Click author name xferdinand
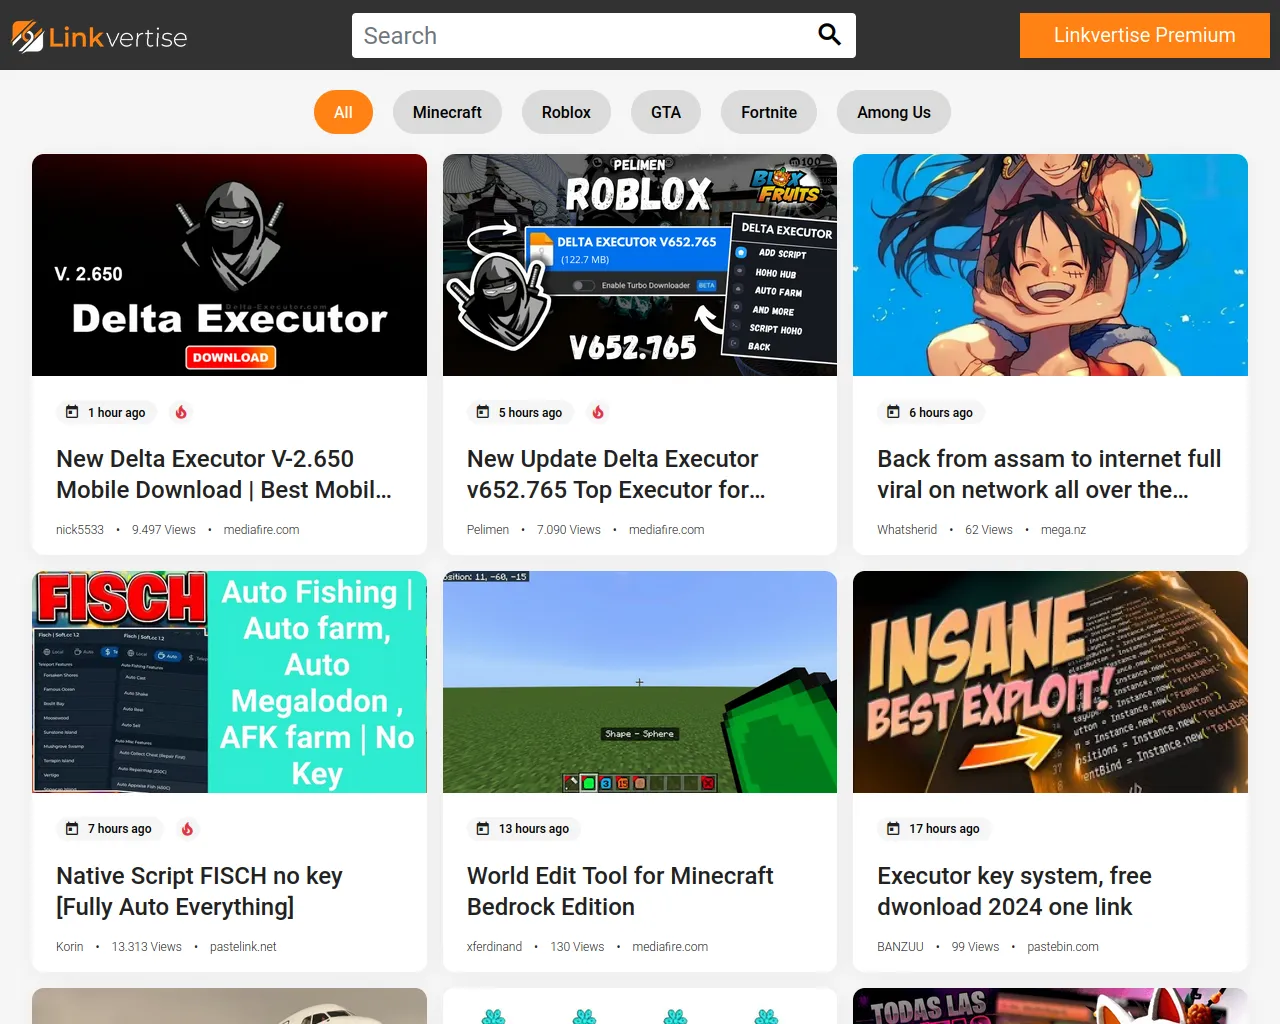1280x1024 pixels. [x=494, y=947]
